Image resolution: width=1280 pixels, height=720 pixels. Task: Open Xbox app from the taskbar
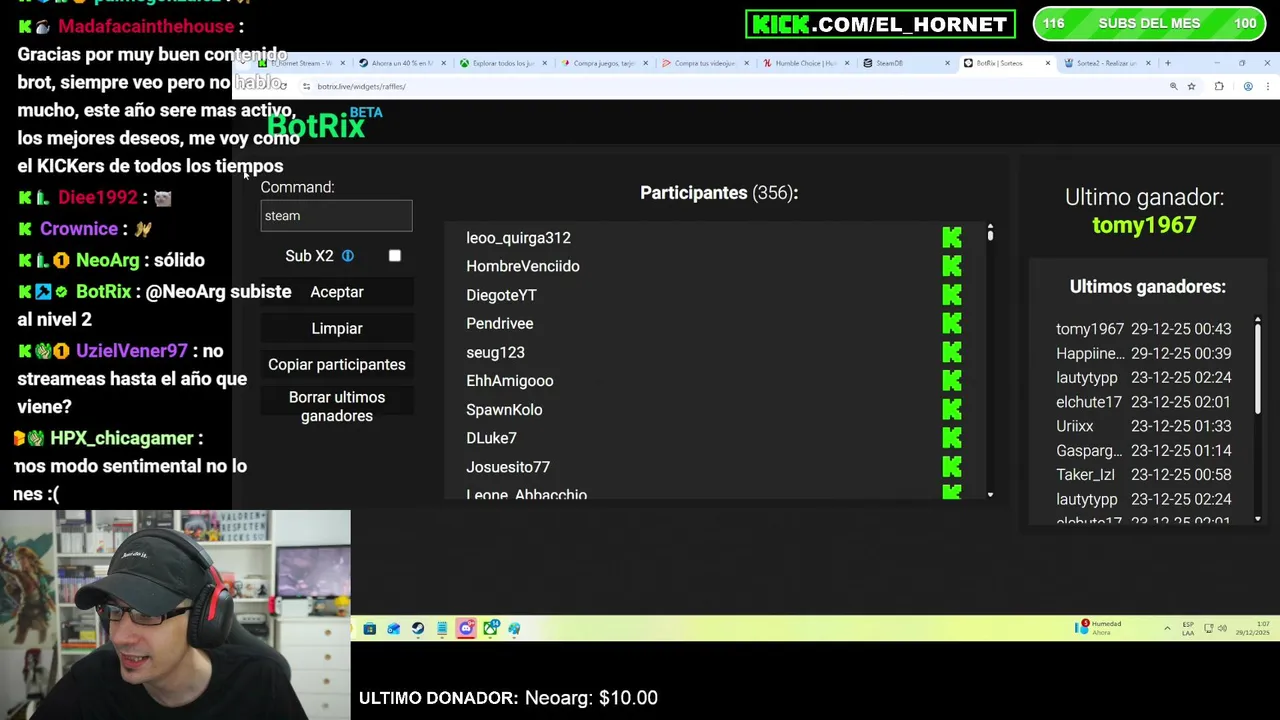(x=491, y=628)
